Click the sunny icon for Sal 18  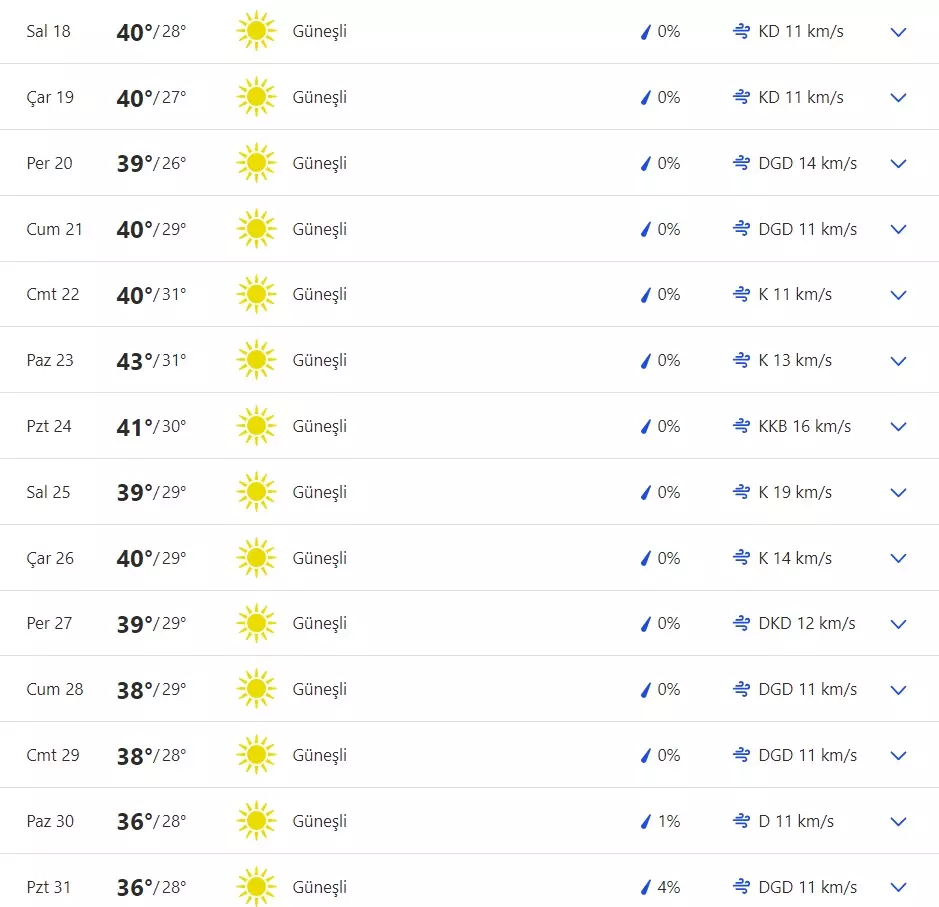[x=256, y=32]
